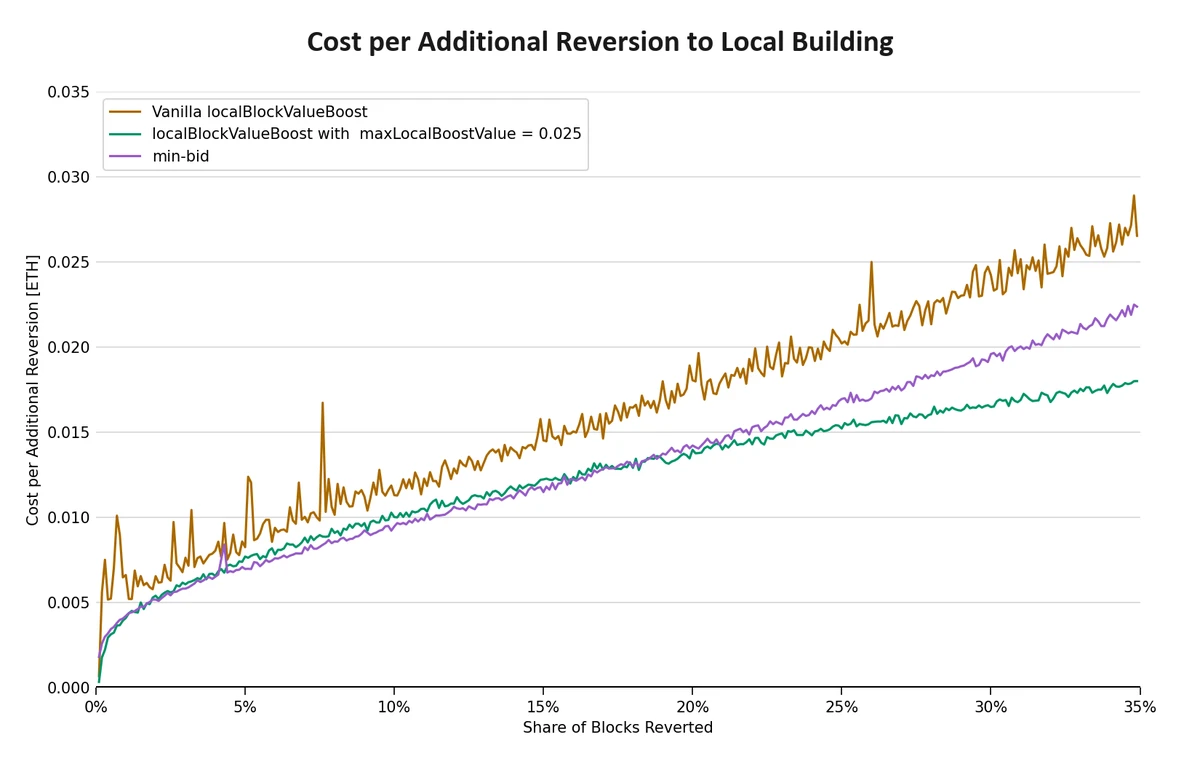The height and width of the screenshot is (764, 1200).
Task: Select the 0.035 y-axis value
Action: [67, 91]
